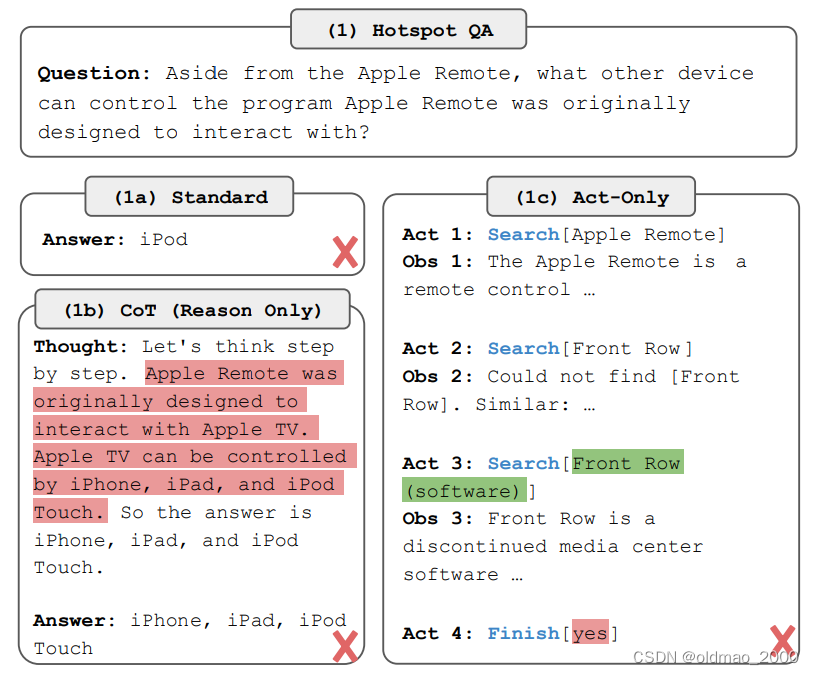Click the "(1b) CoT (Reason Only)" header
Viewport: 814px width, 675px height.
pyautogui.click(x=193, y=310)
